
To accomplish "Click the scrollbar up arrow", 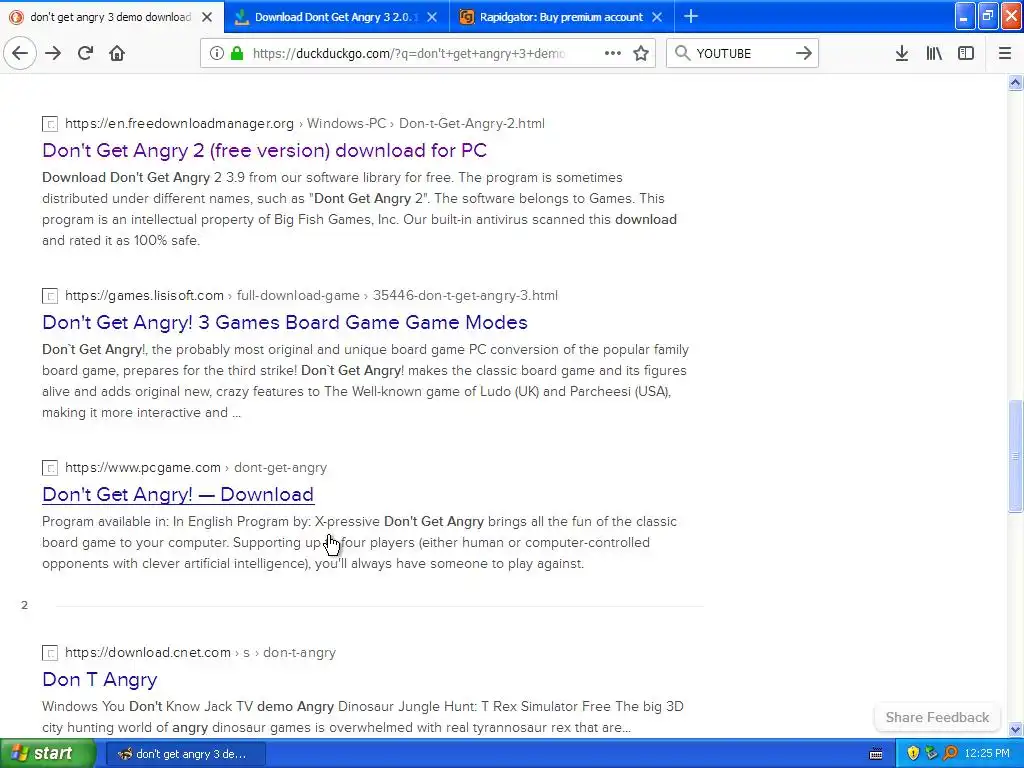I will pos(1015,82).
